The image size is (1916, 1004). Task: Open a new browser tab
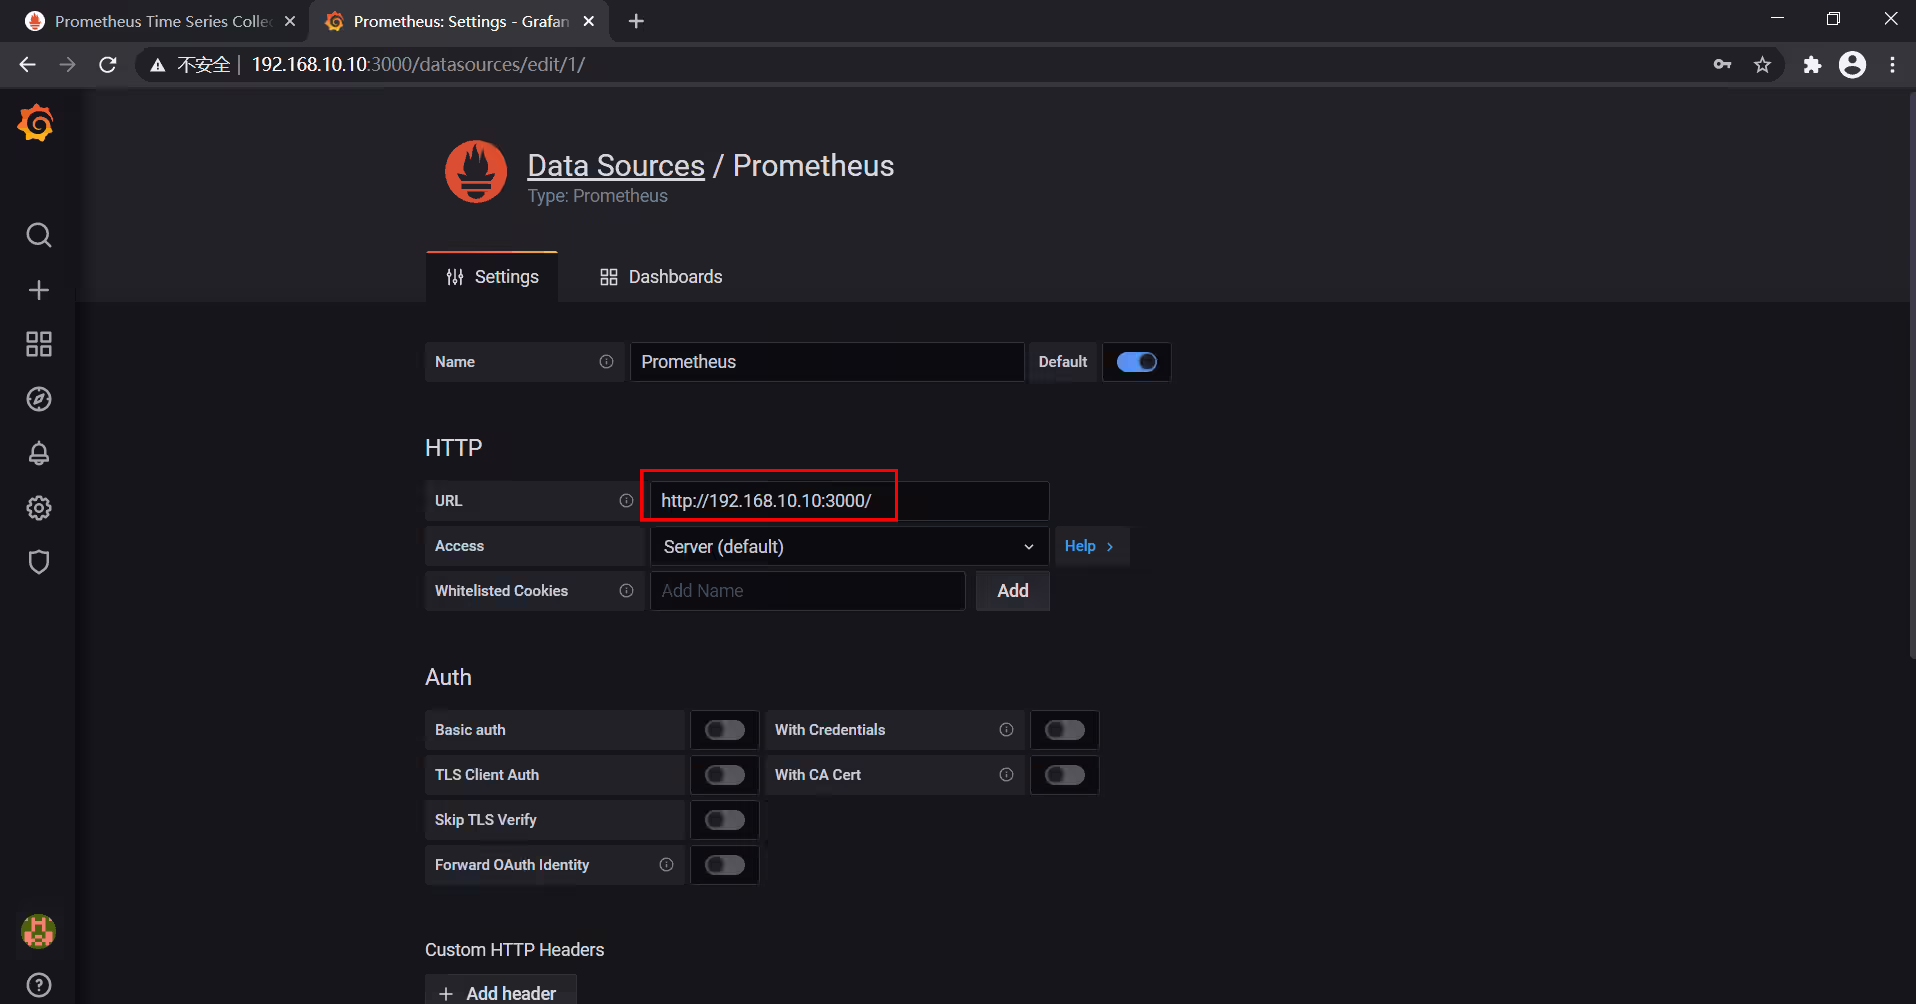[636, 21]
